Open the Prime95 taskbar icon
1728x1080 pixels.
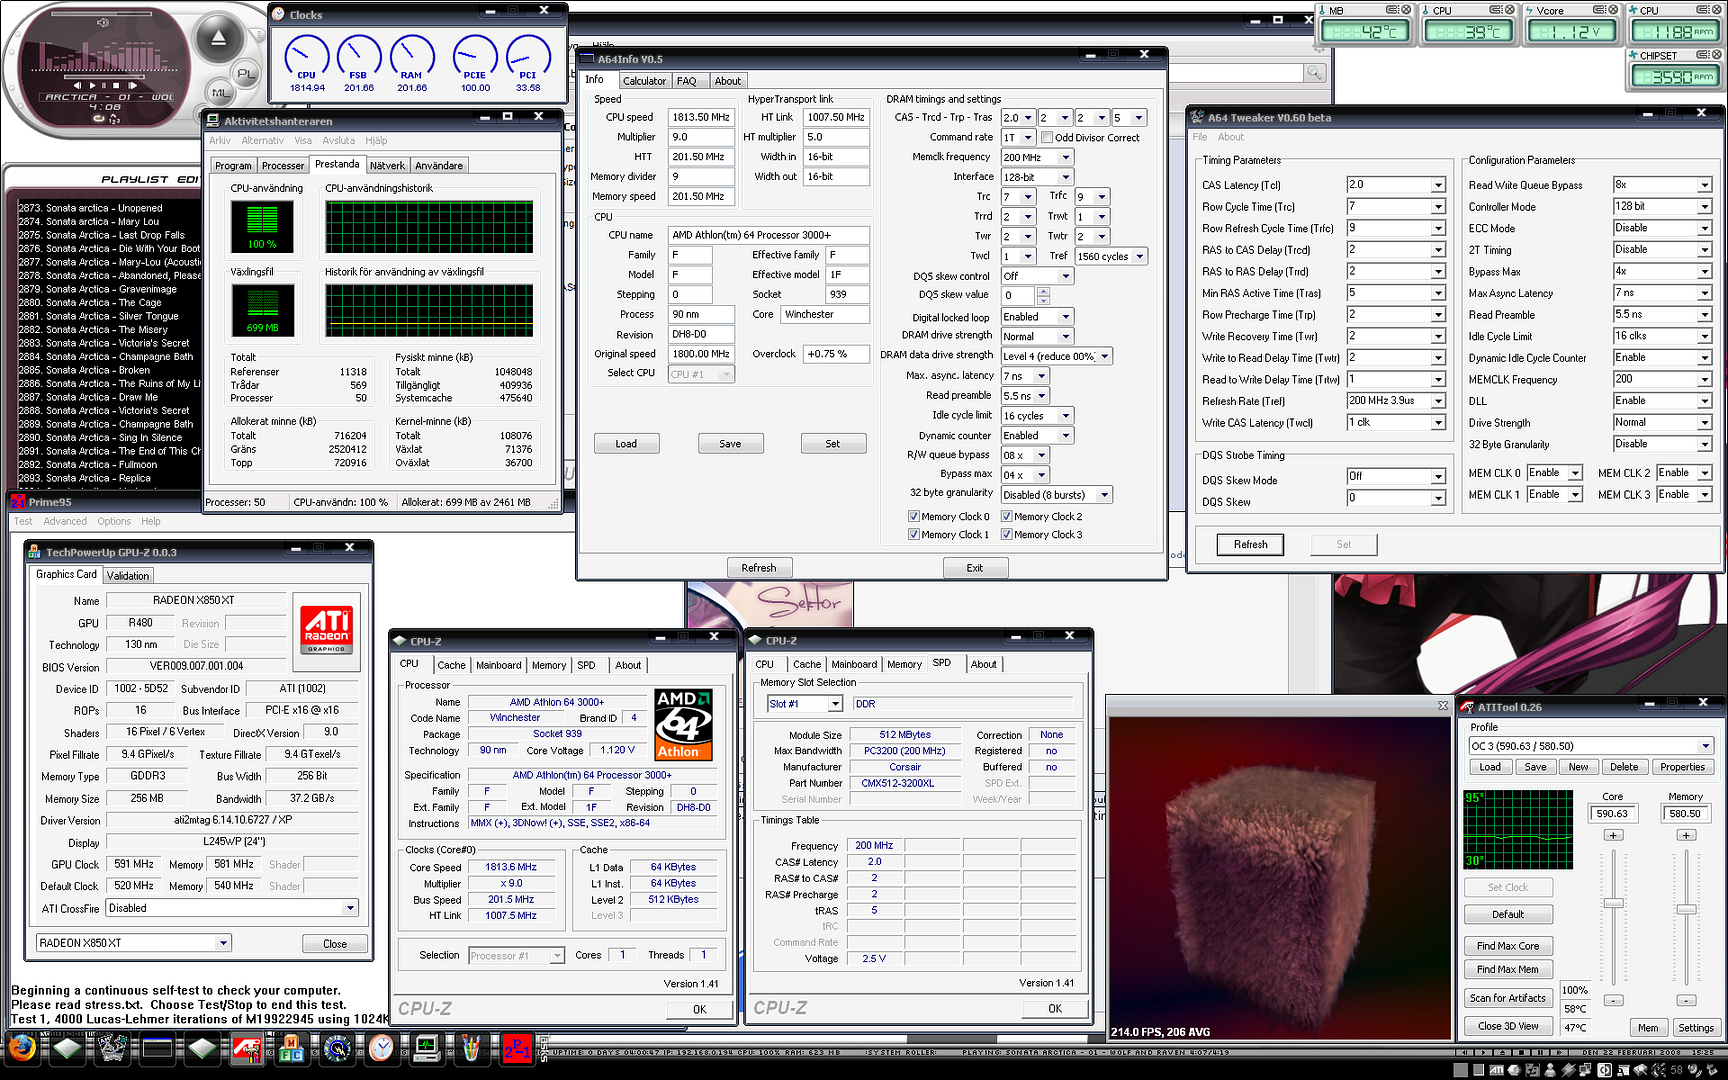tap(516, 1048)
